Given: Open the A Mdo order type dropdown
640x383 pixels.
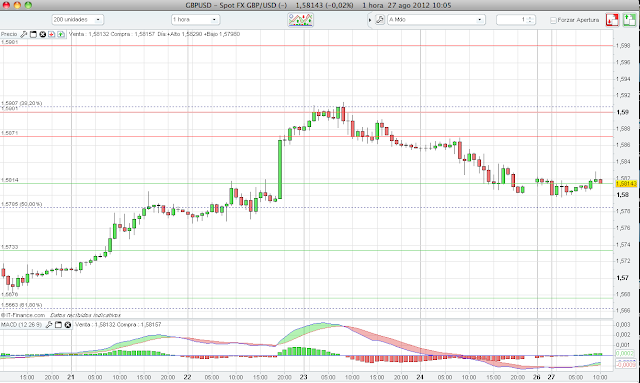Looking at the screenshot, I should coord(436,20).
